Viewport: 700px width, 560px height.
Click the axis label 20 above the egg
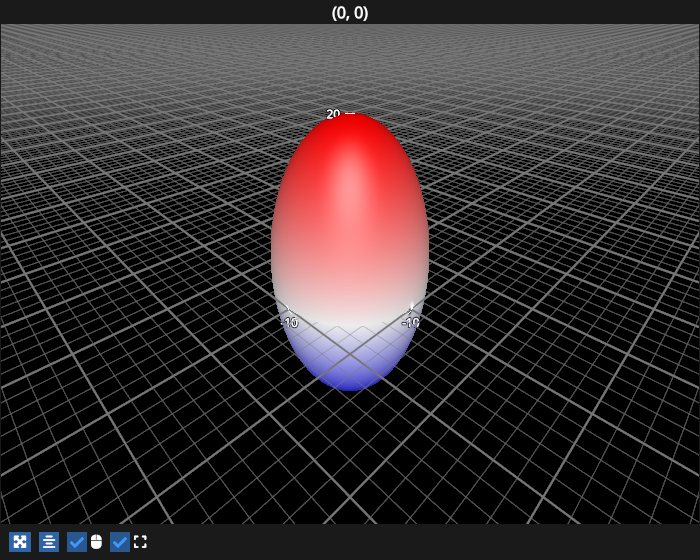pyautogui.click(x=333, y=114)
